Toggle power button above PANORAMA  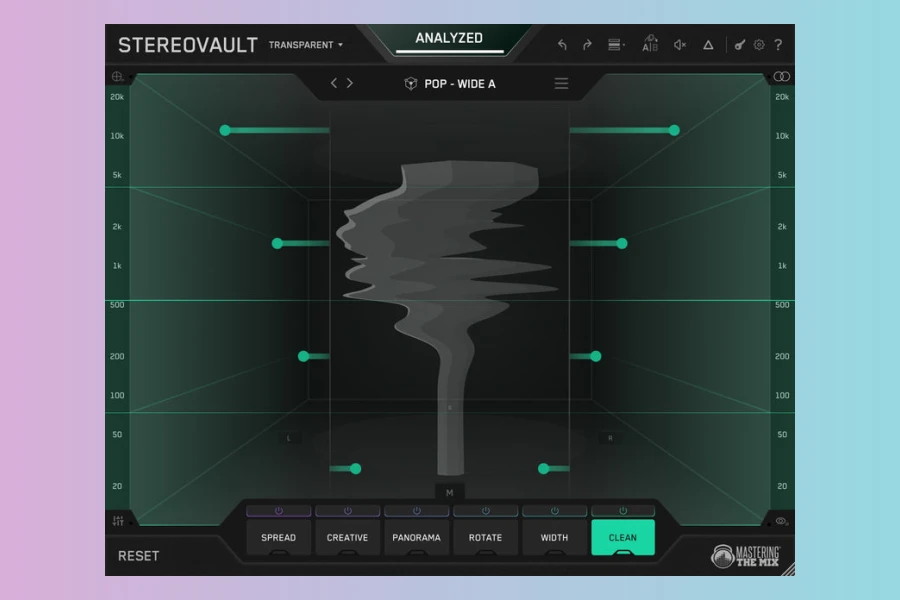(417, 510)
